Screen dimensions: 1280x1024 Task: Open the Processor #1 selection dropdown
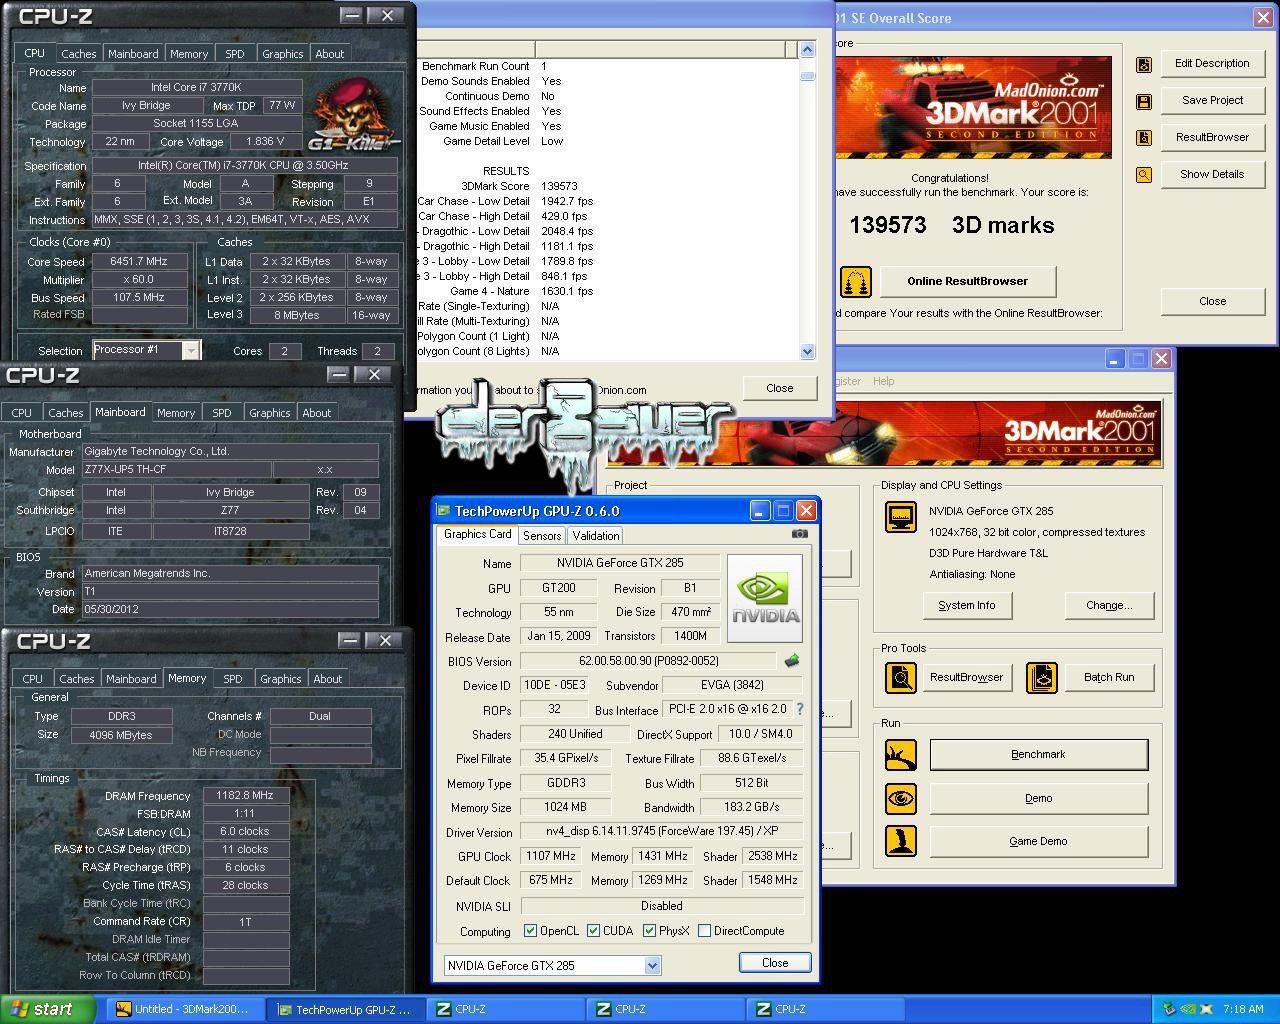pyautogui.click(x=190, y=350)
